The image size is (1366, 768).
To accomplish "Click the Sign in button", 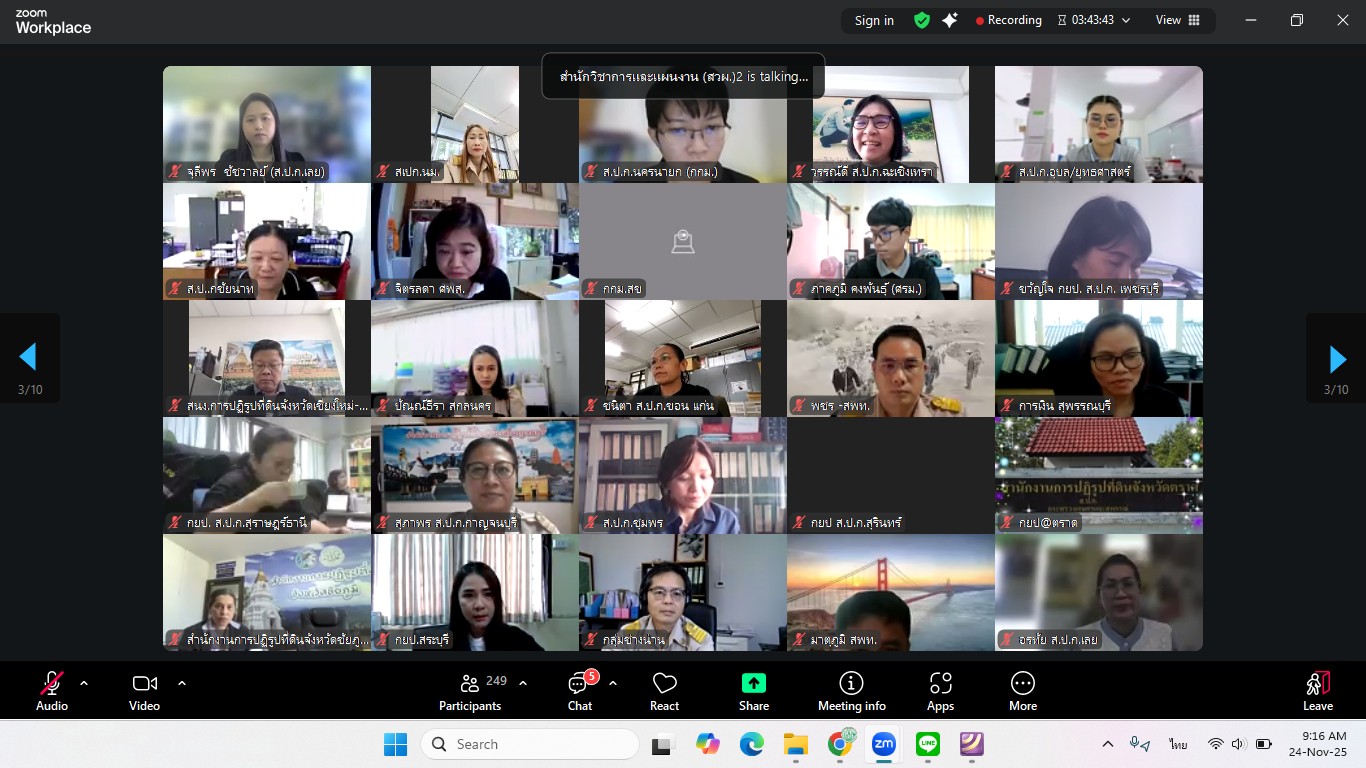I will pos(874,20).
